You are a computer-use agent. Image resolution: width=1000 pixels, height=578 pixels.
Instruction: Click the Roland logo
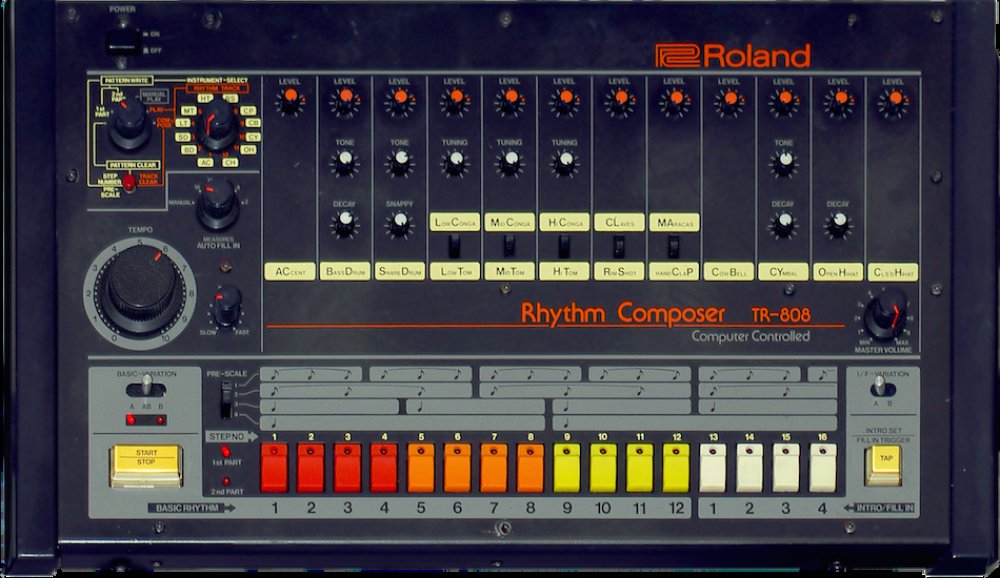[x=732, y=56]
